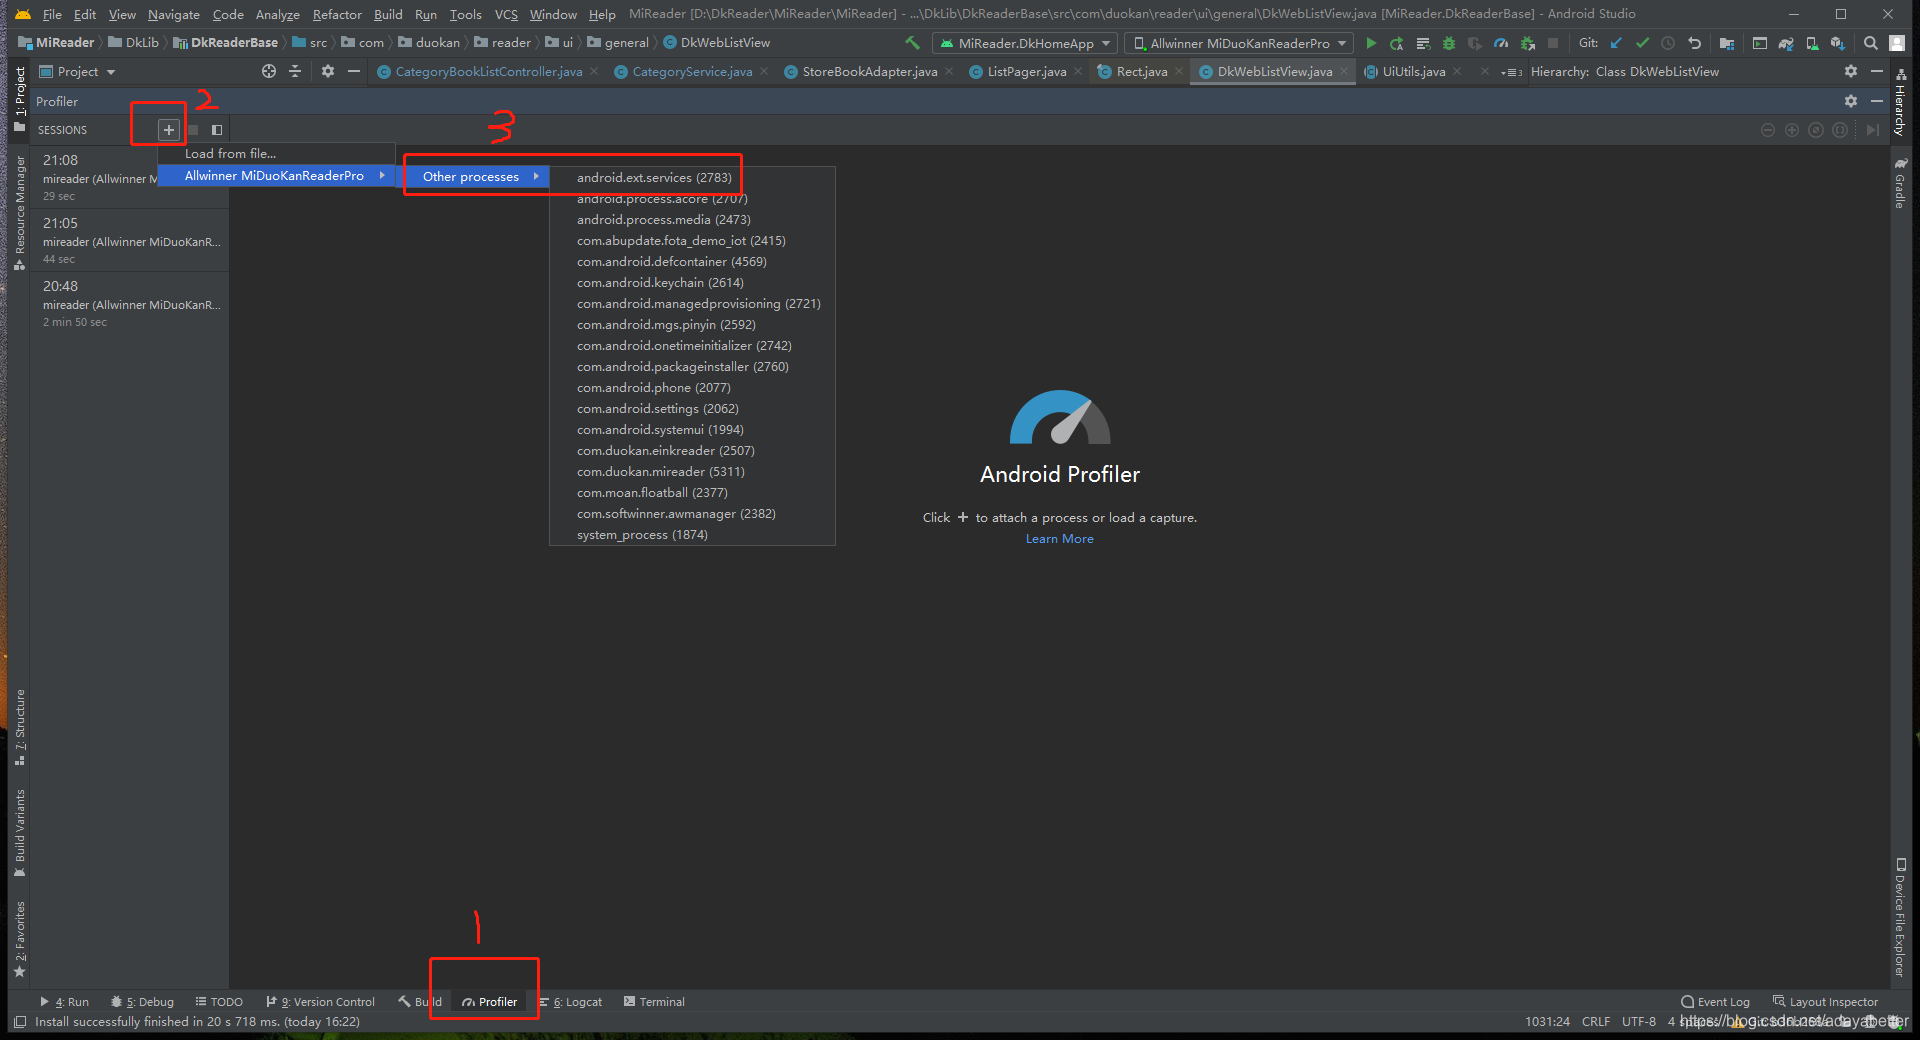Open Layout Inspector from status bar

pos(1825,1002)
